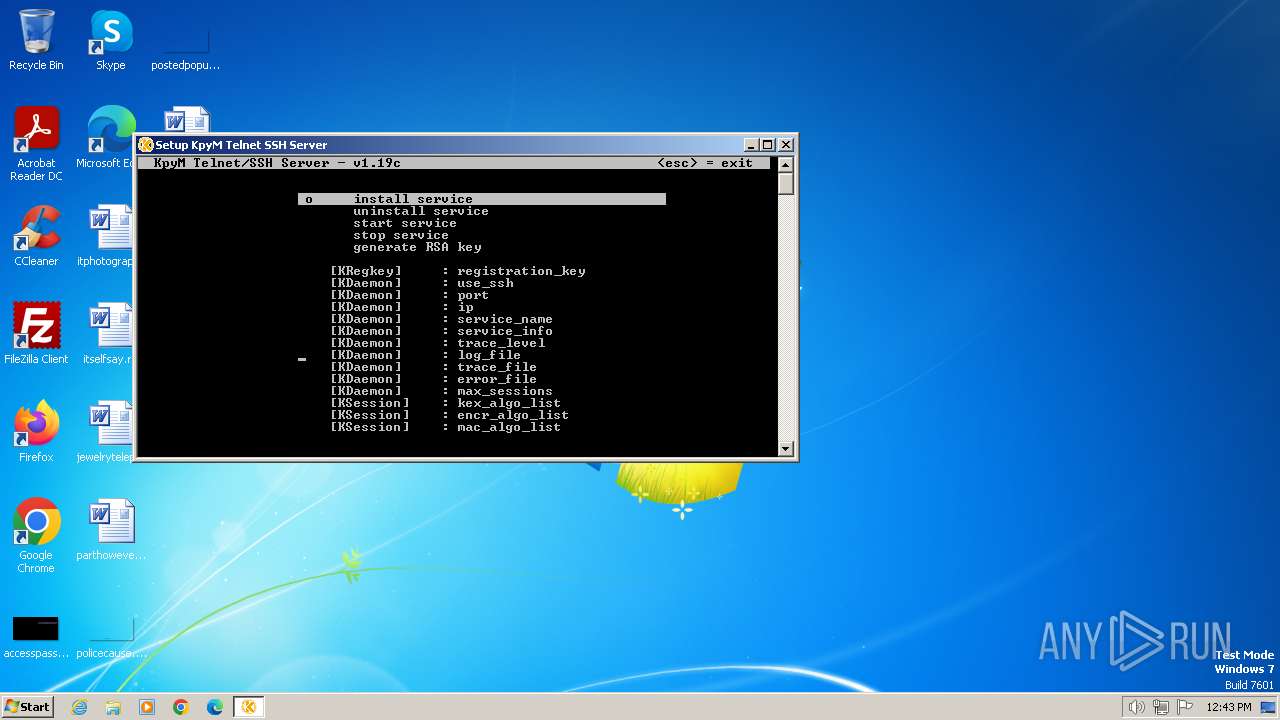Click the network tray icon
The width and height of the screenshot is (1280, 720).
[1162, 707]
